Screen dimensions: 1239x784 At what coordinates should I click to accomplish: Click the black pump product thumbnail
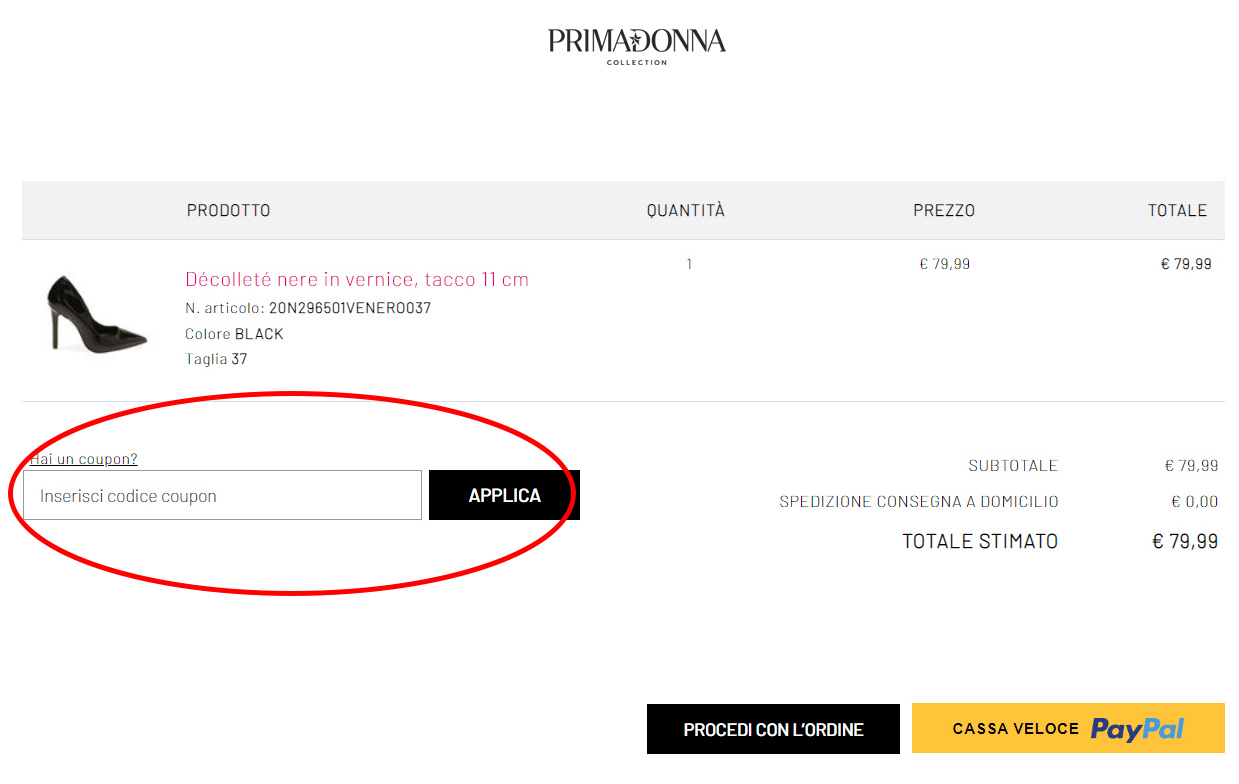pos(95,316)
